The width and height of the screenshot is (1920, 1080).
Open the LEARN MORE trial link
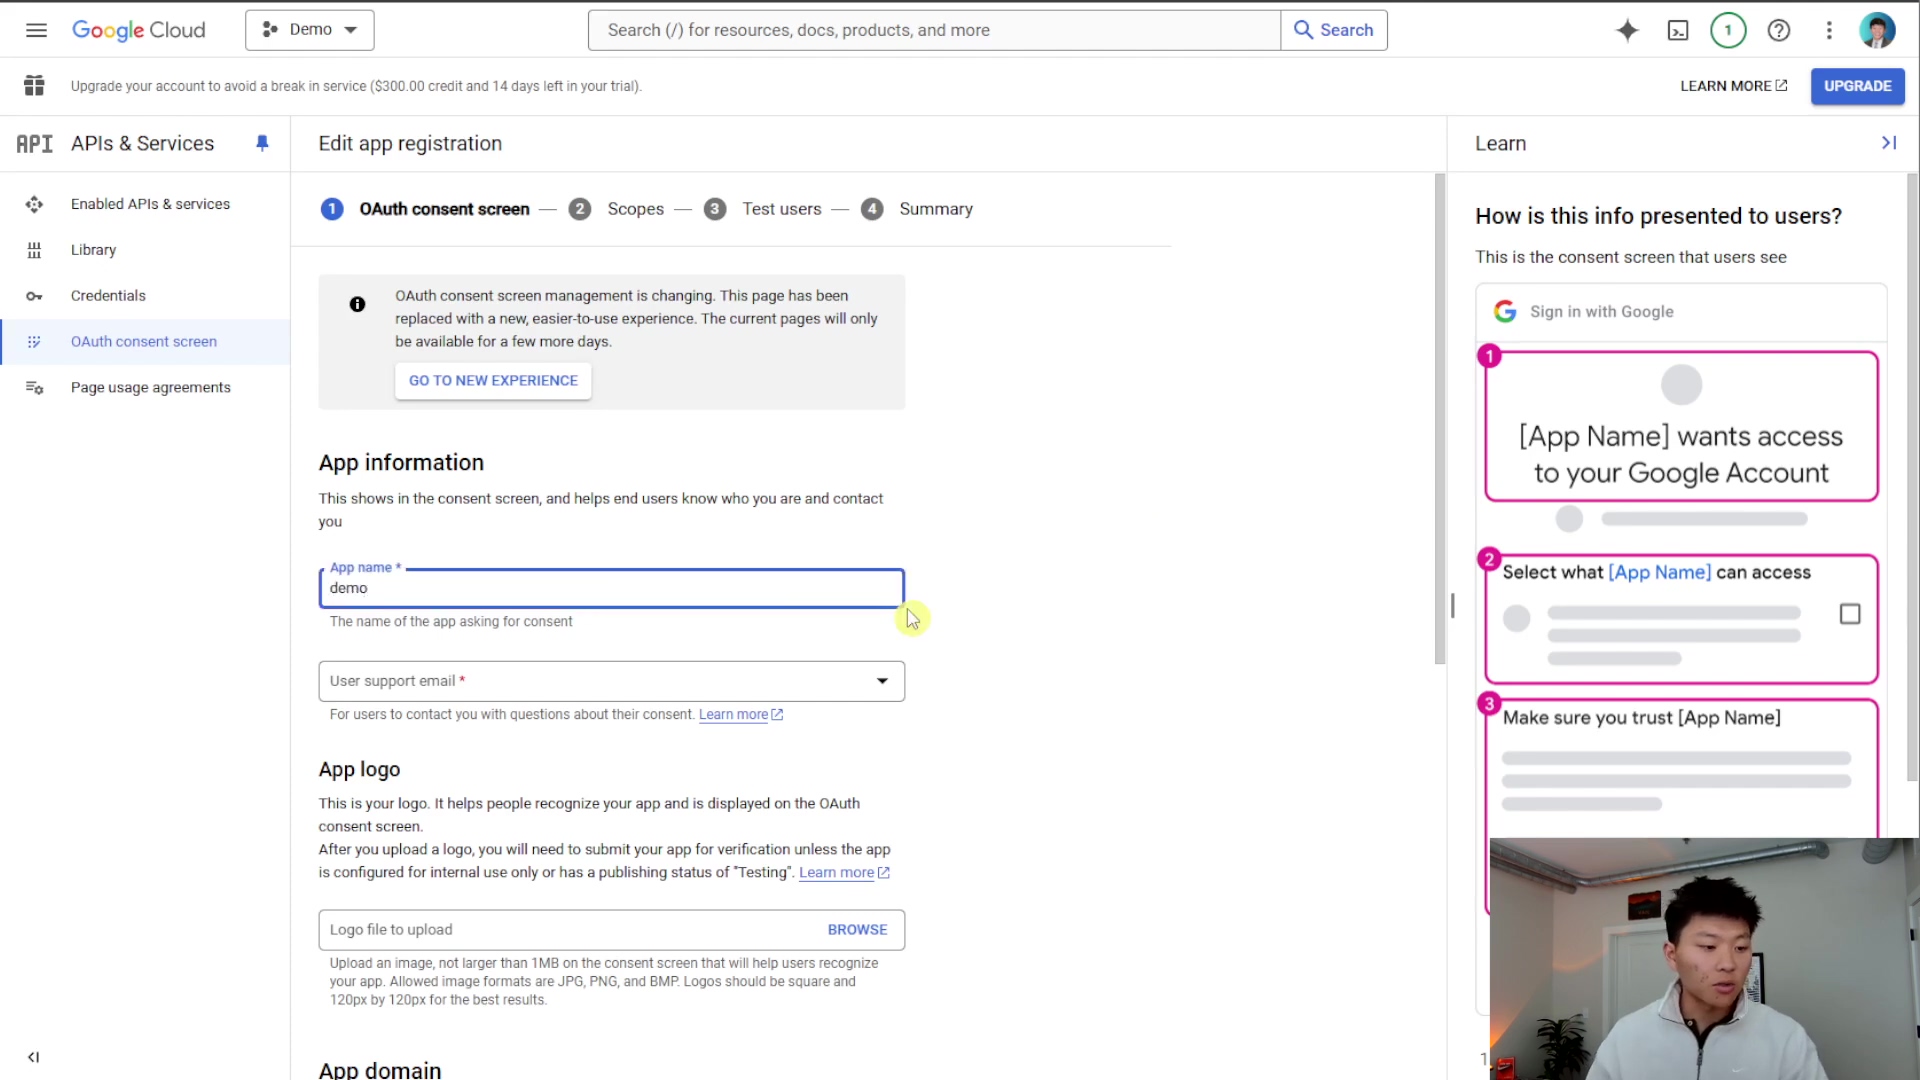pyautogui.click(x=1733, y=86)
